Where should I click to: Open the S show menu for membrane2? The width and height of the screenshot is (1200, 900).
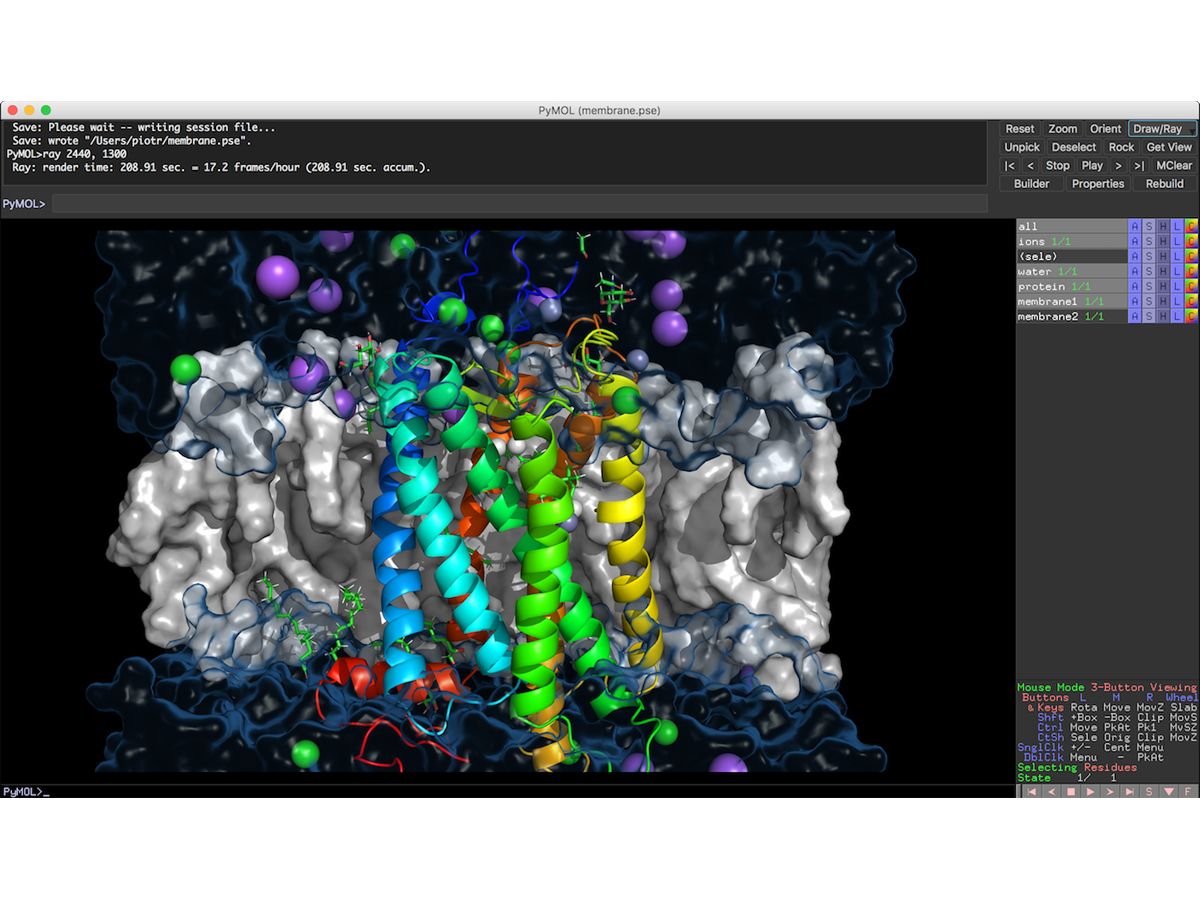(1148, 317)
